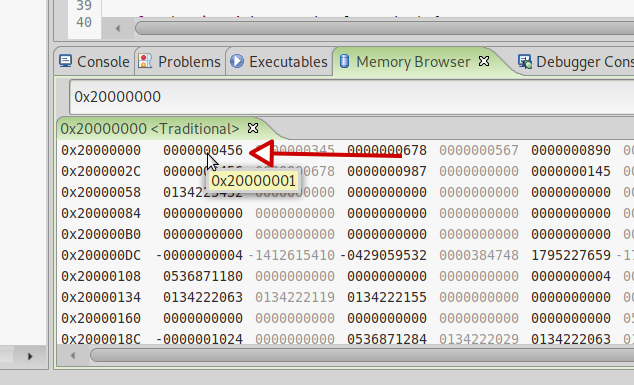Click memory cell 0536871180
Image resolution: width=634 pixels, height=385 pixels.
pyautogui.click(x=203, y=277)
